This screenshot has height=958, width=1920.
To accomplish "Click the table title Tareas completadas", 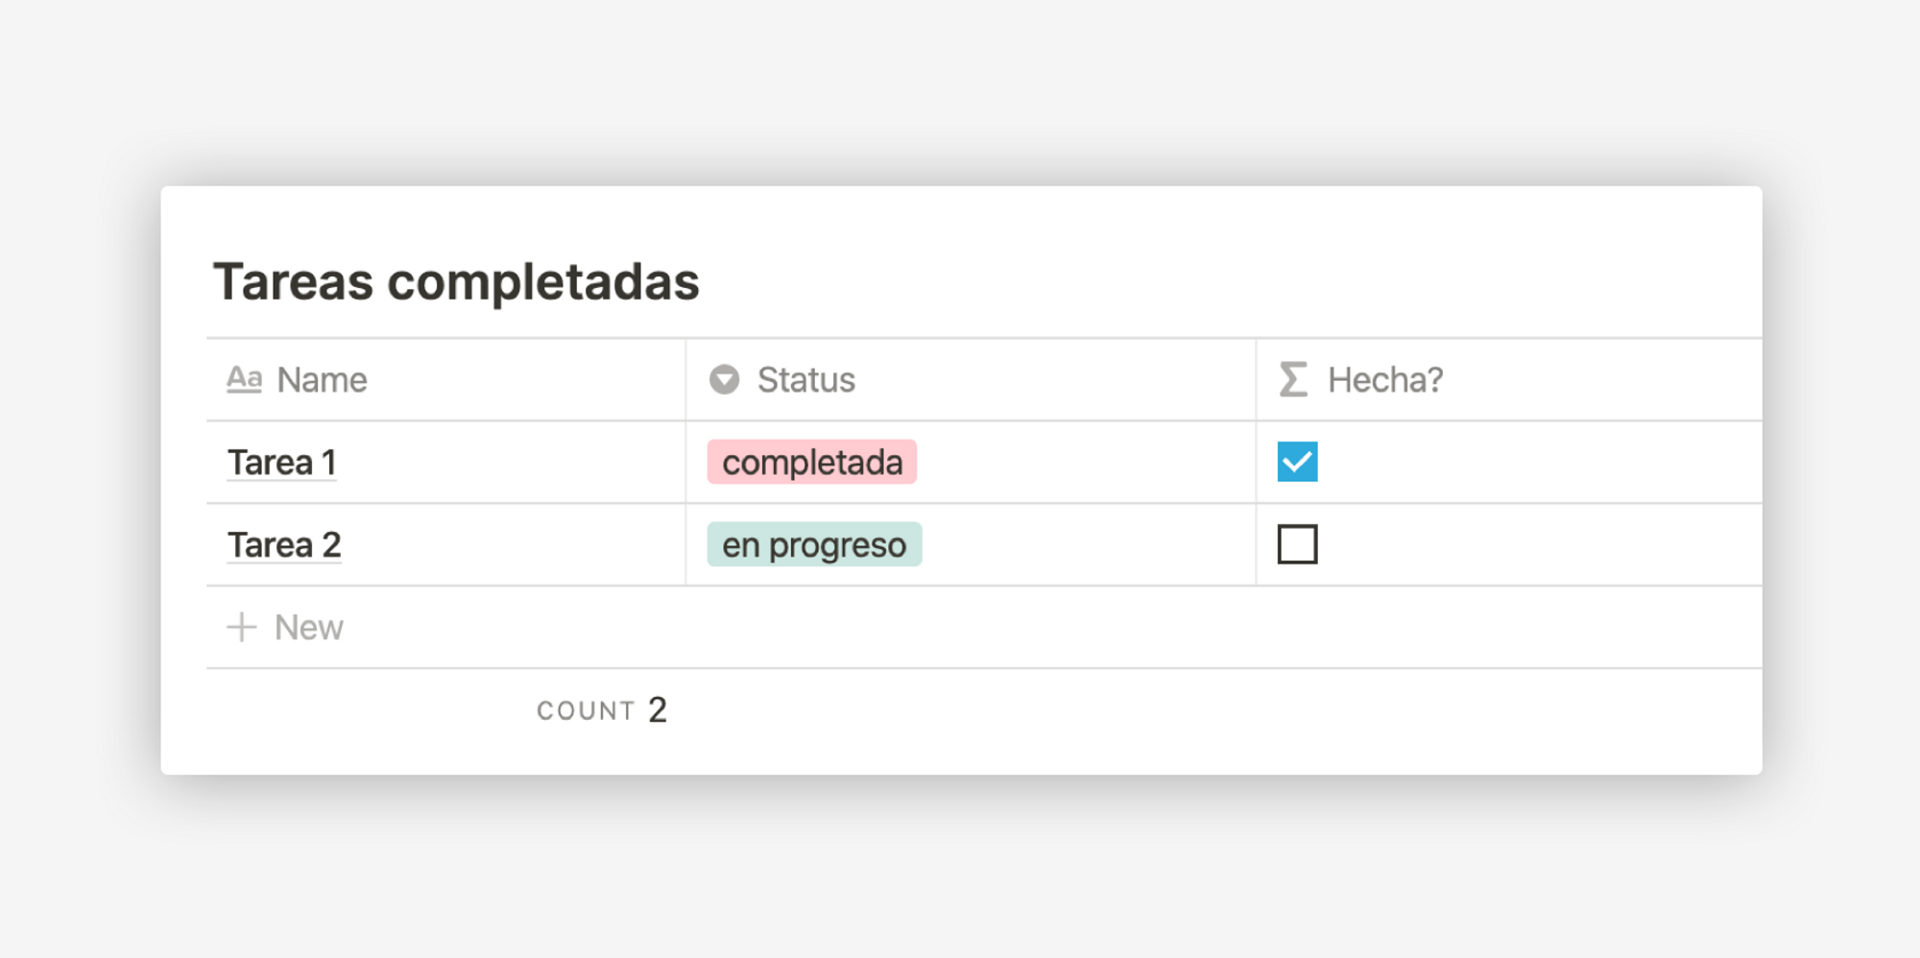I will click(x=456, y=281).
